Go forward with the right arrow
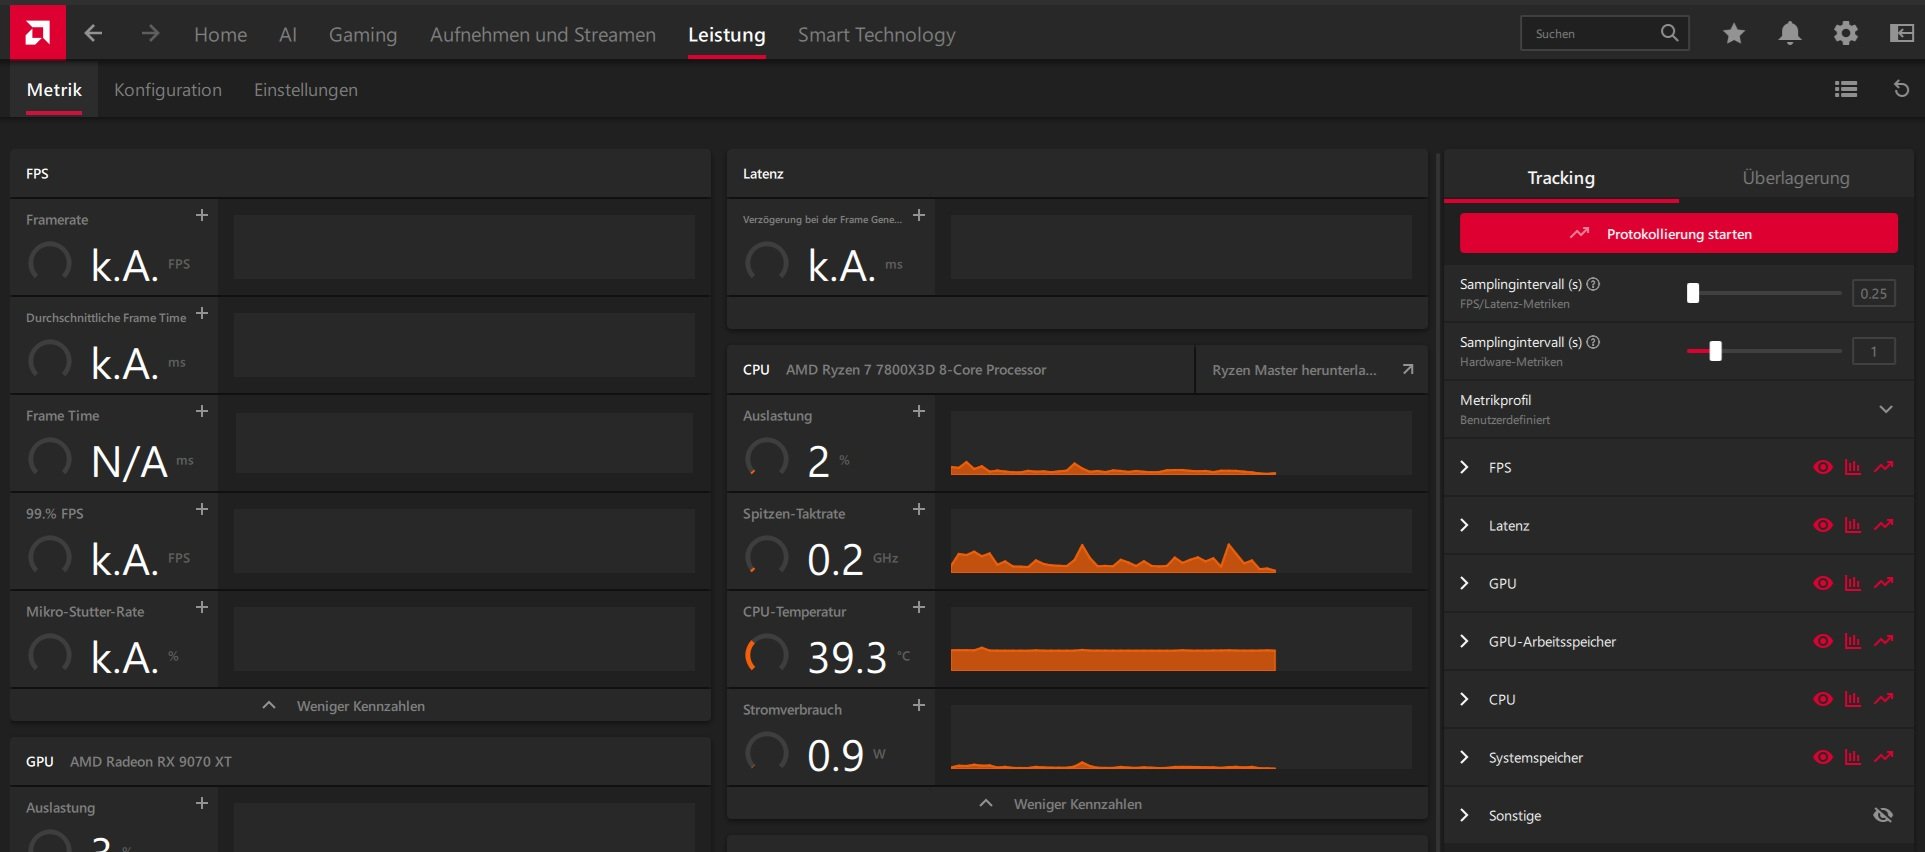 point(150,34)
